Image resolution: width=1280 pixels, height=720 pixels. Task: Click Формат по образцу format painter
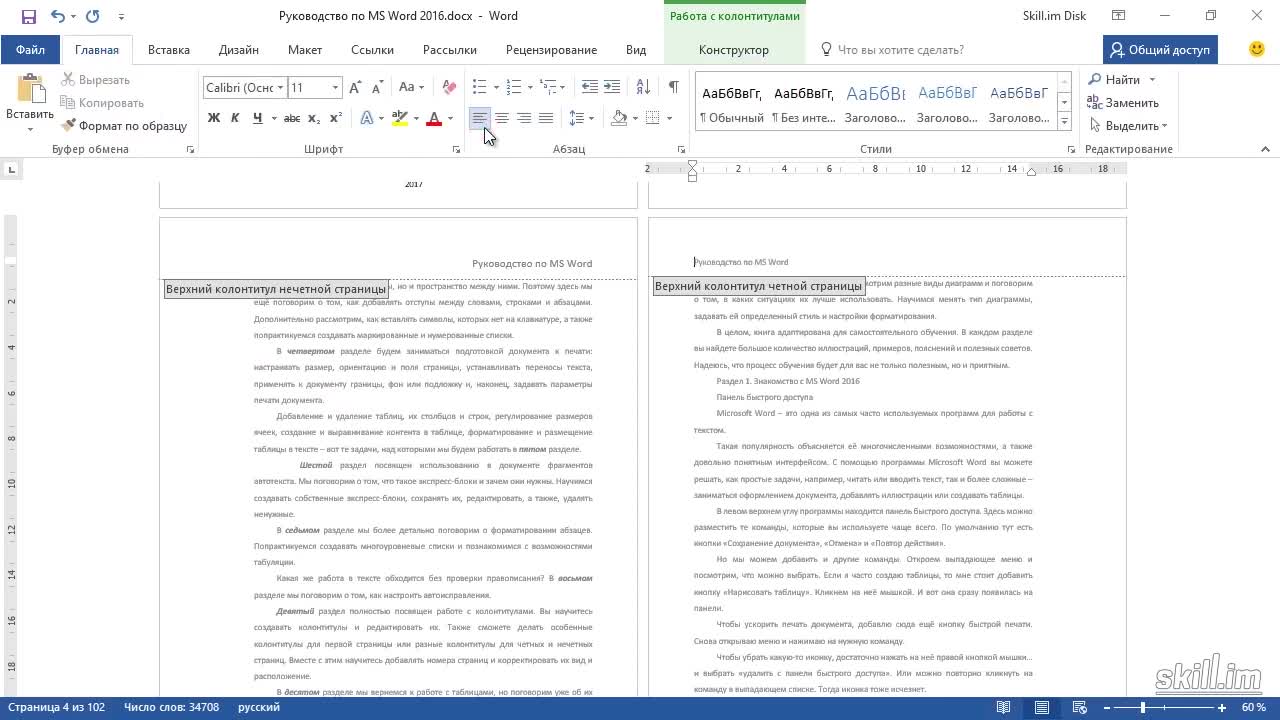click(x=125, y=126)
